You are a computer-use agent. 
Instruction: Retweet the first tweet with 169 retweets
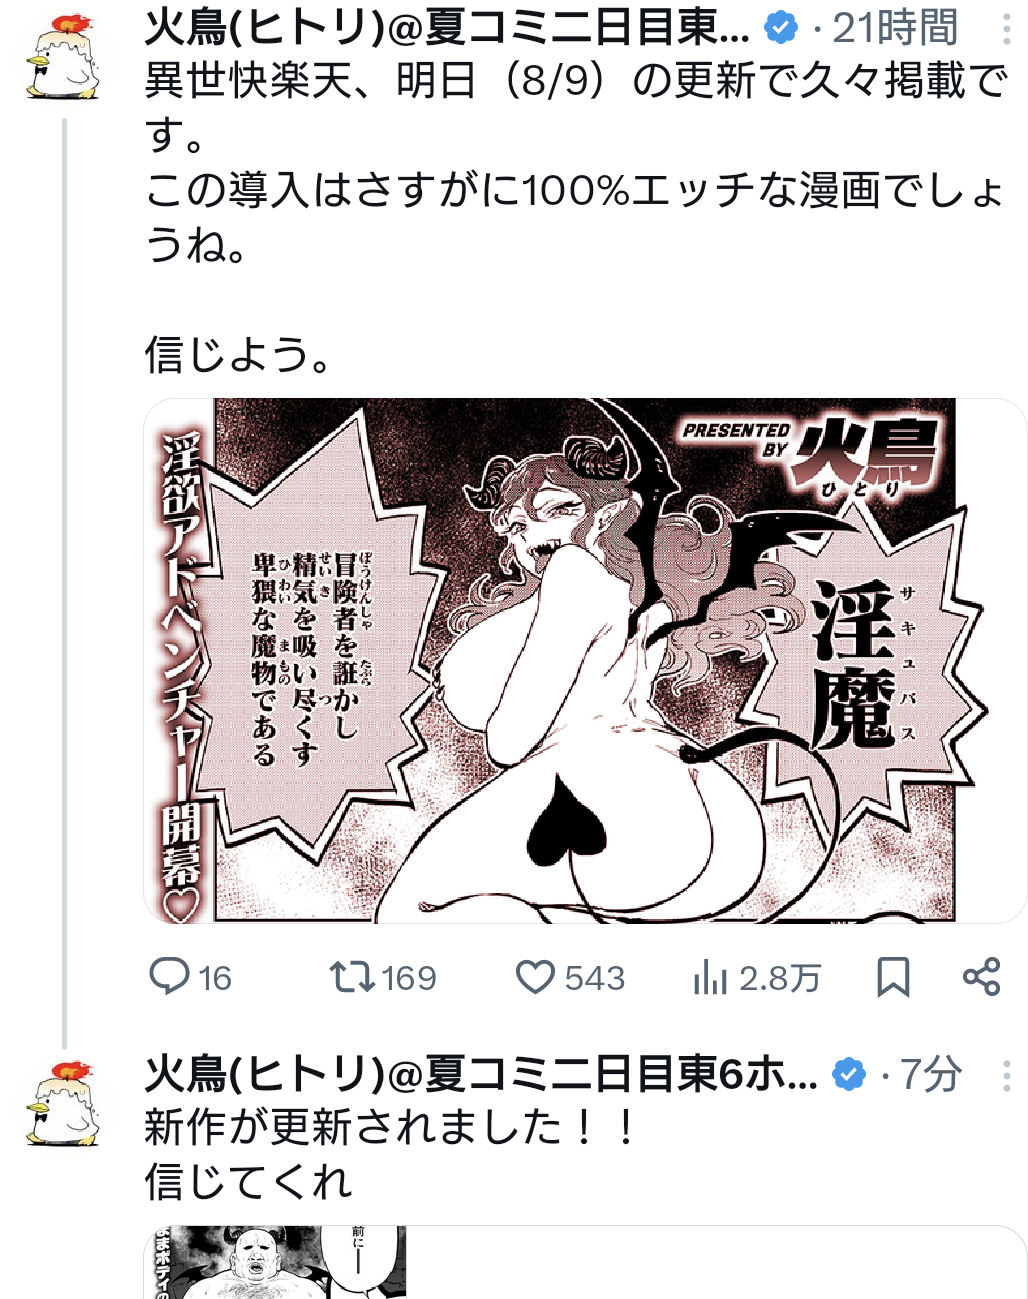point(384,977)
